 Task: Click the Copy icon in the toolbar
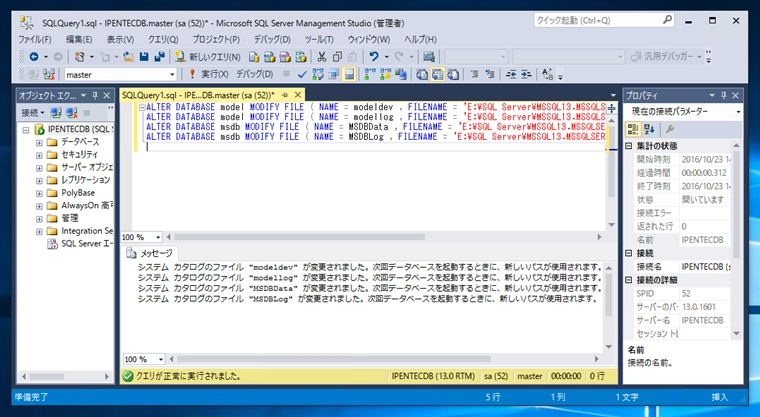[x=337, y=57]
